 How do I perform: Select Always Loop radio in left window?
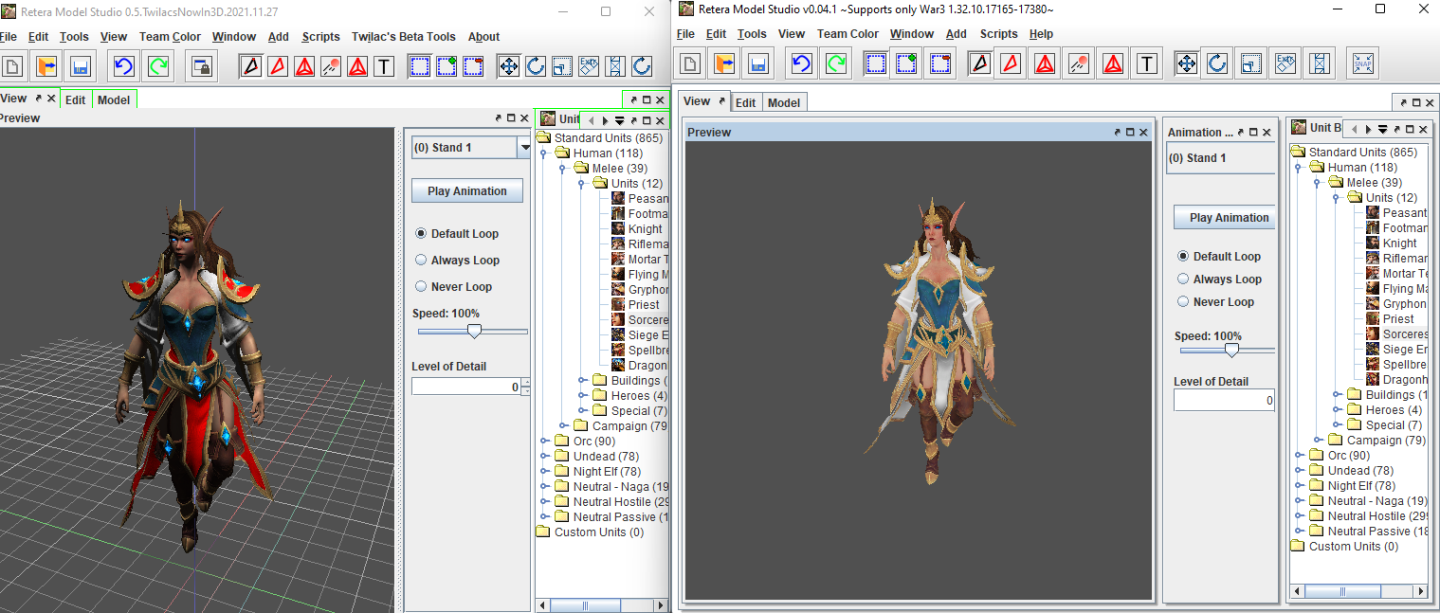coord(421,260)
